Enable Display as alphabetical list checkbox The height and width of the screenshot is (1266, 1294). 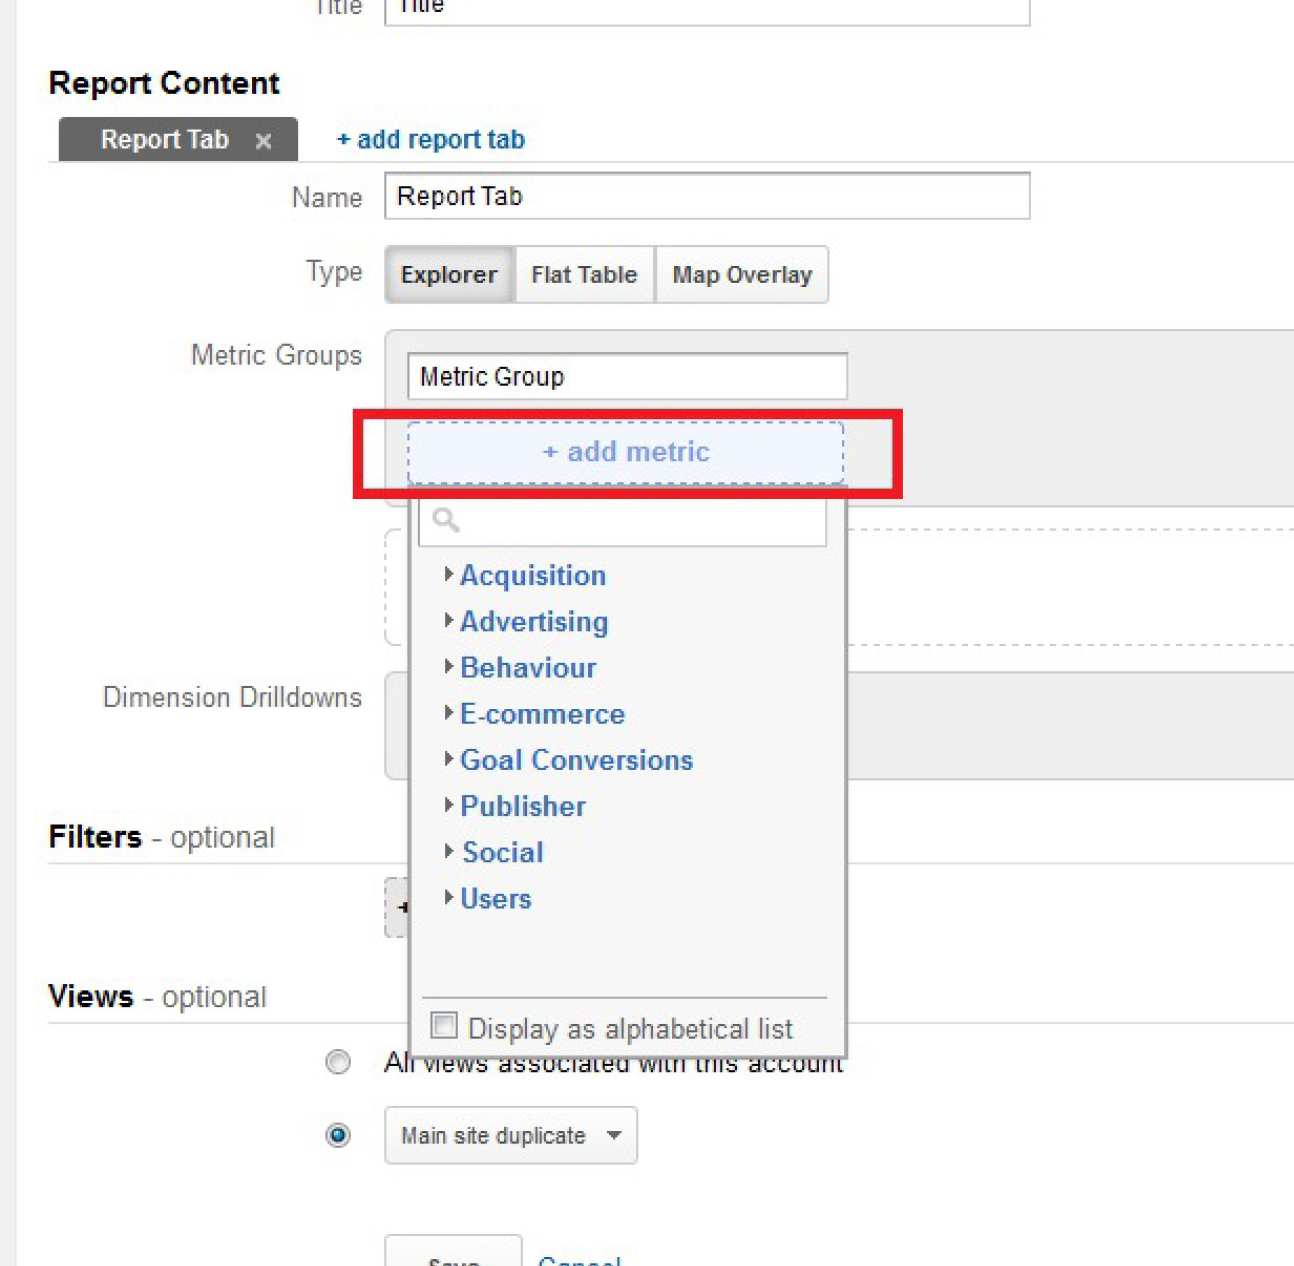tap(444, 1026)
